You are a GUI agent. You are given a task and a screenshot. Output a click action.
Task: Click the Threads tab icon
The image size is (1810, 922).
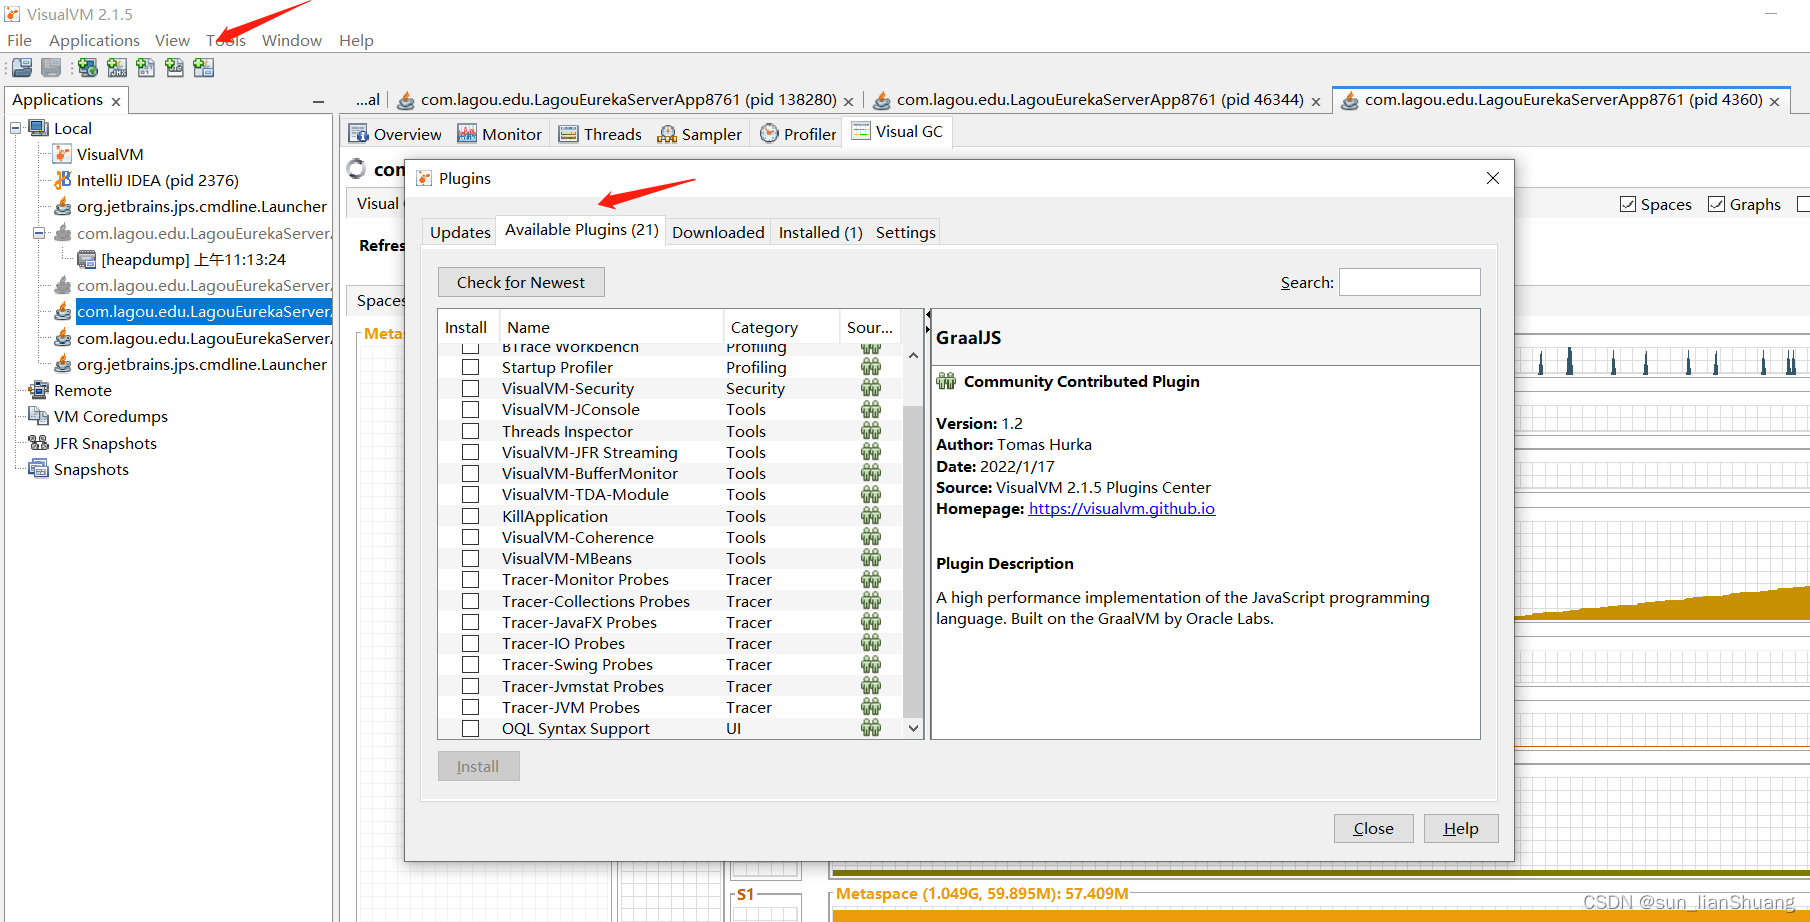(x=568, y=134)
